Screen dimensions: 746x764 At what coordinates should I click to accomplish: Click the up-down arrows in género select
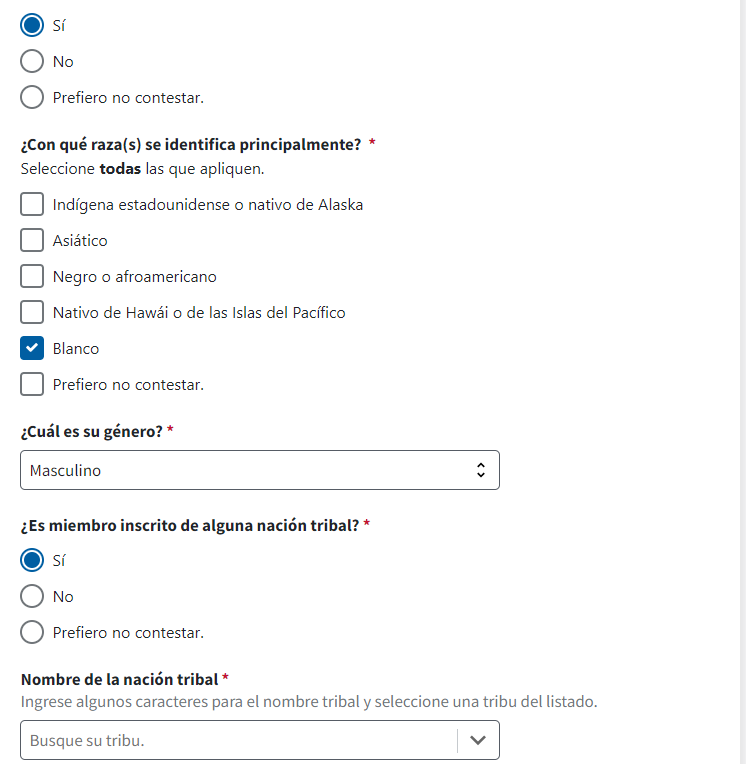pyautogui.click(x=481, y=470)
